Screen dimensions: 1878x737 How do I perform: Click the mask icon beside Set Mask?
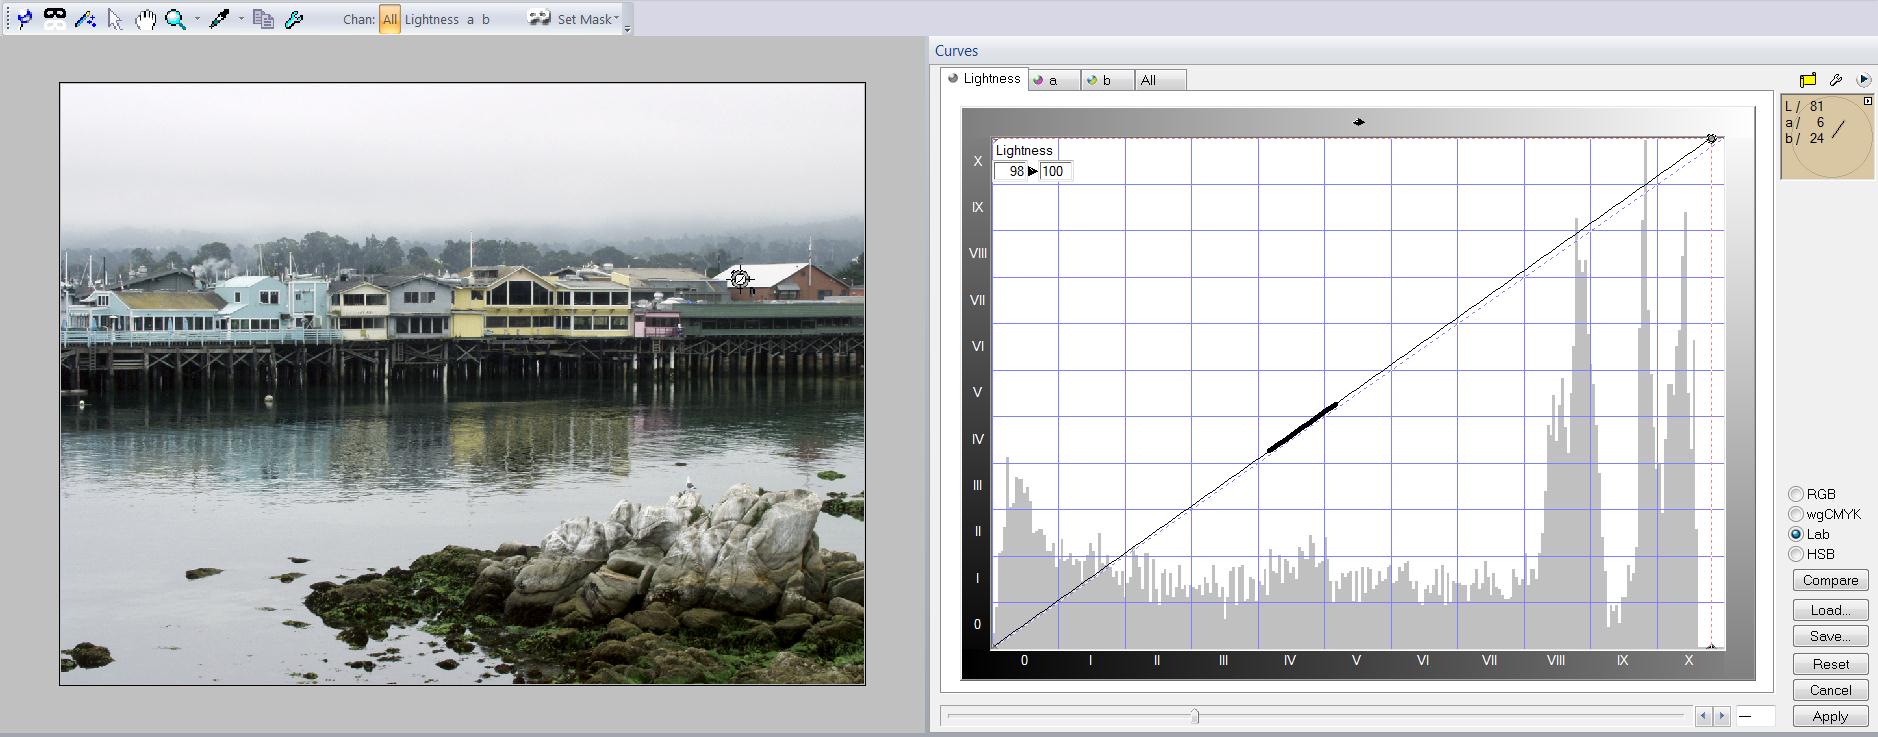540,18
